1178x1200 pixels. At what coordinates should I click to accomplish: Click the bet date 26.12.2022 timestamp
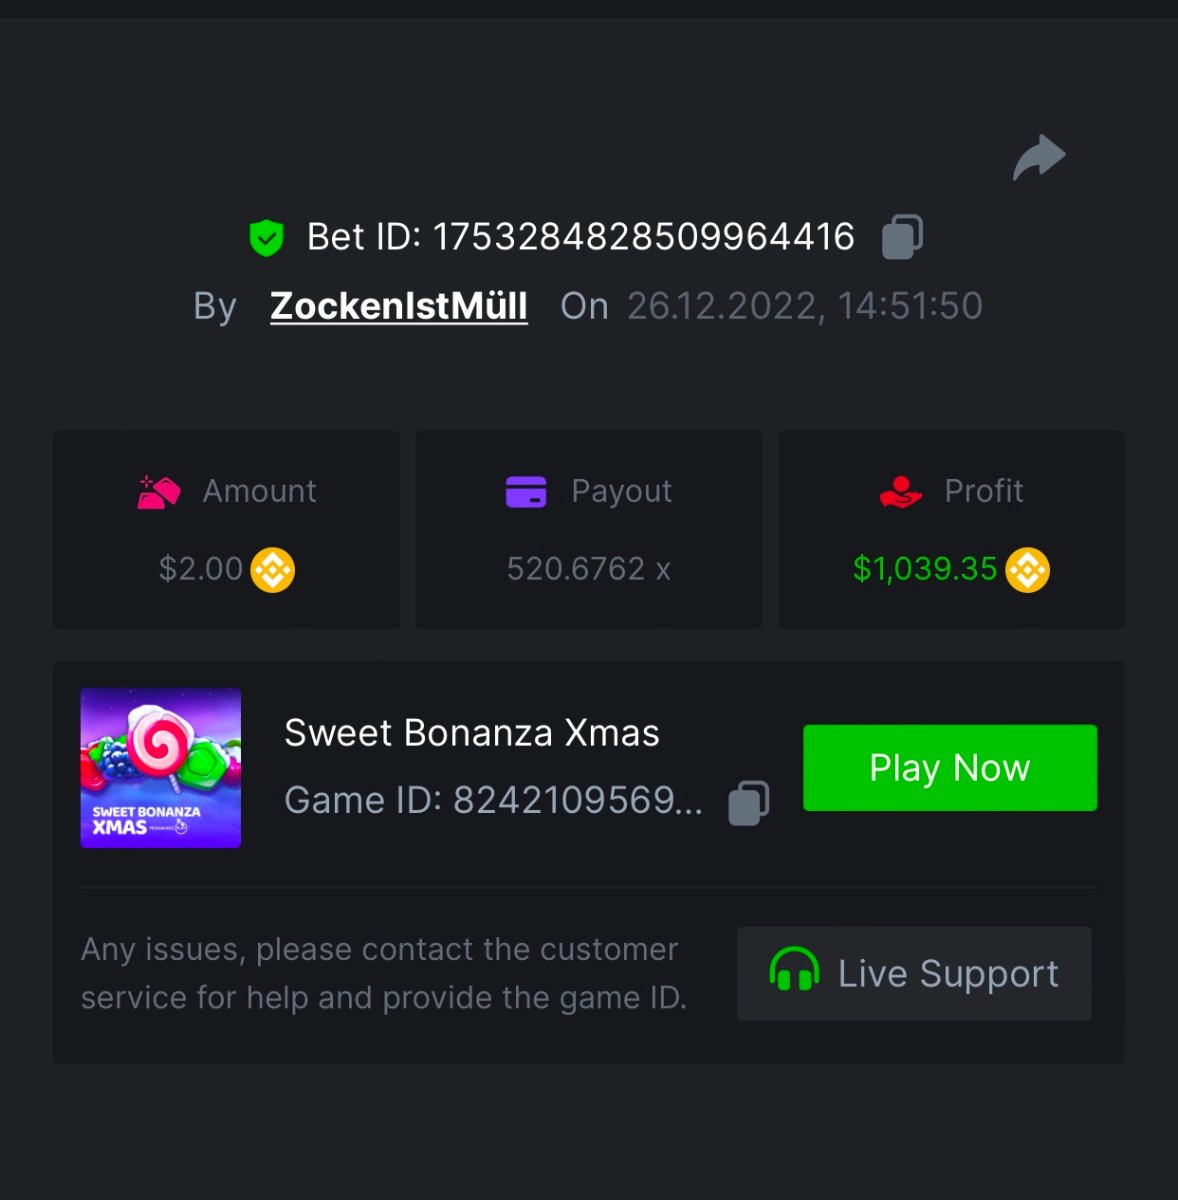(x=804, y=306)
